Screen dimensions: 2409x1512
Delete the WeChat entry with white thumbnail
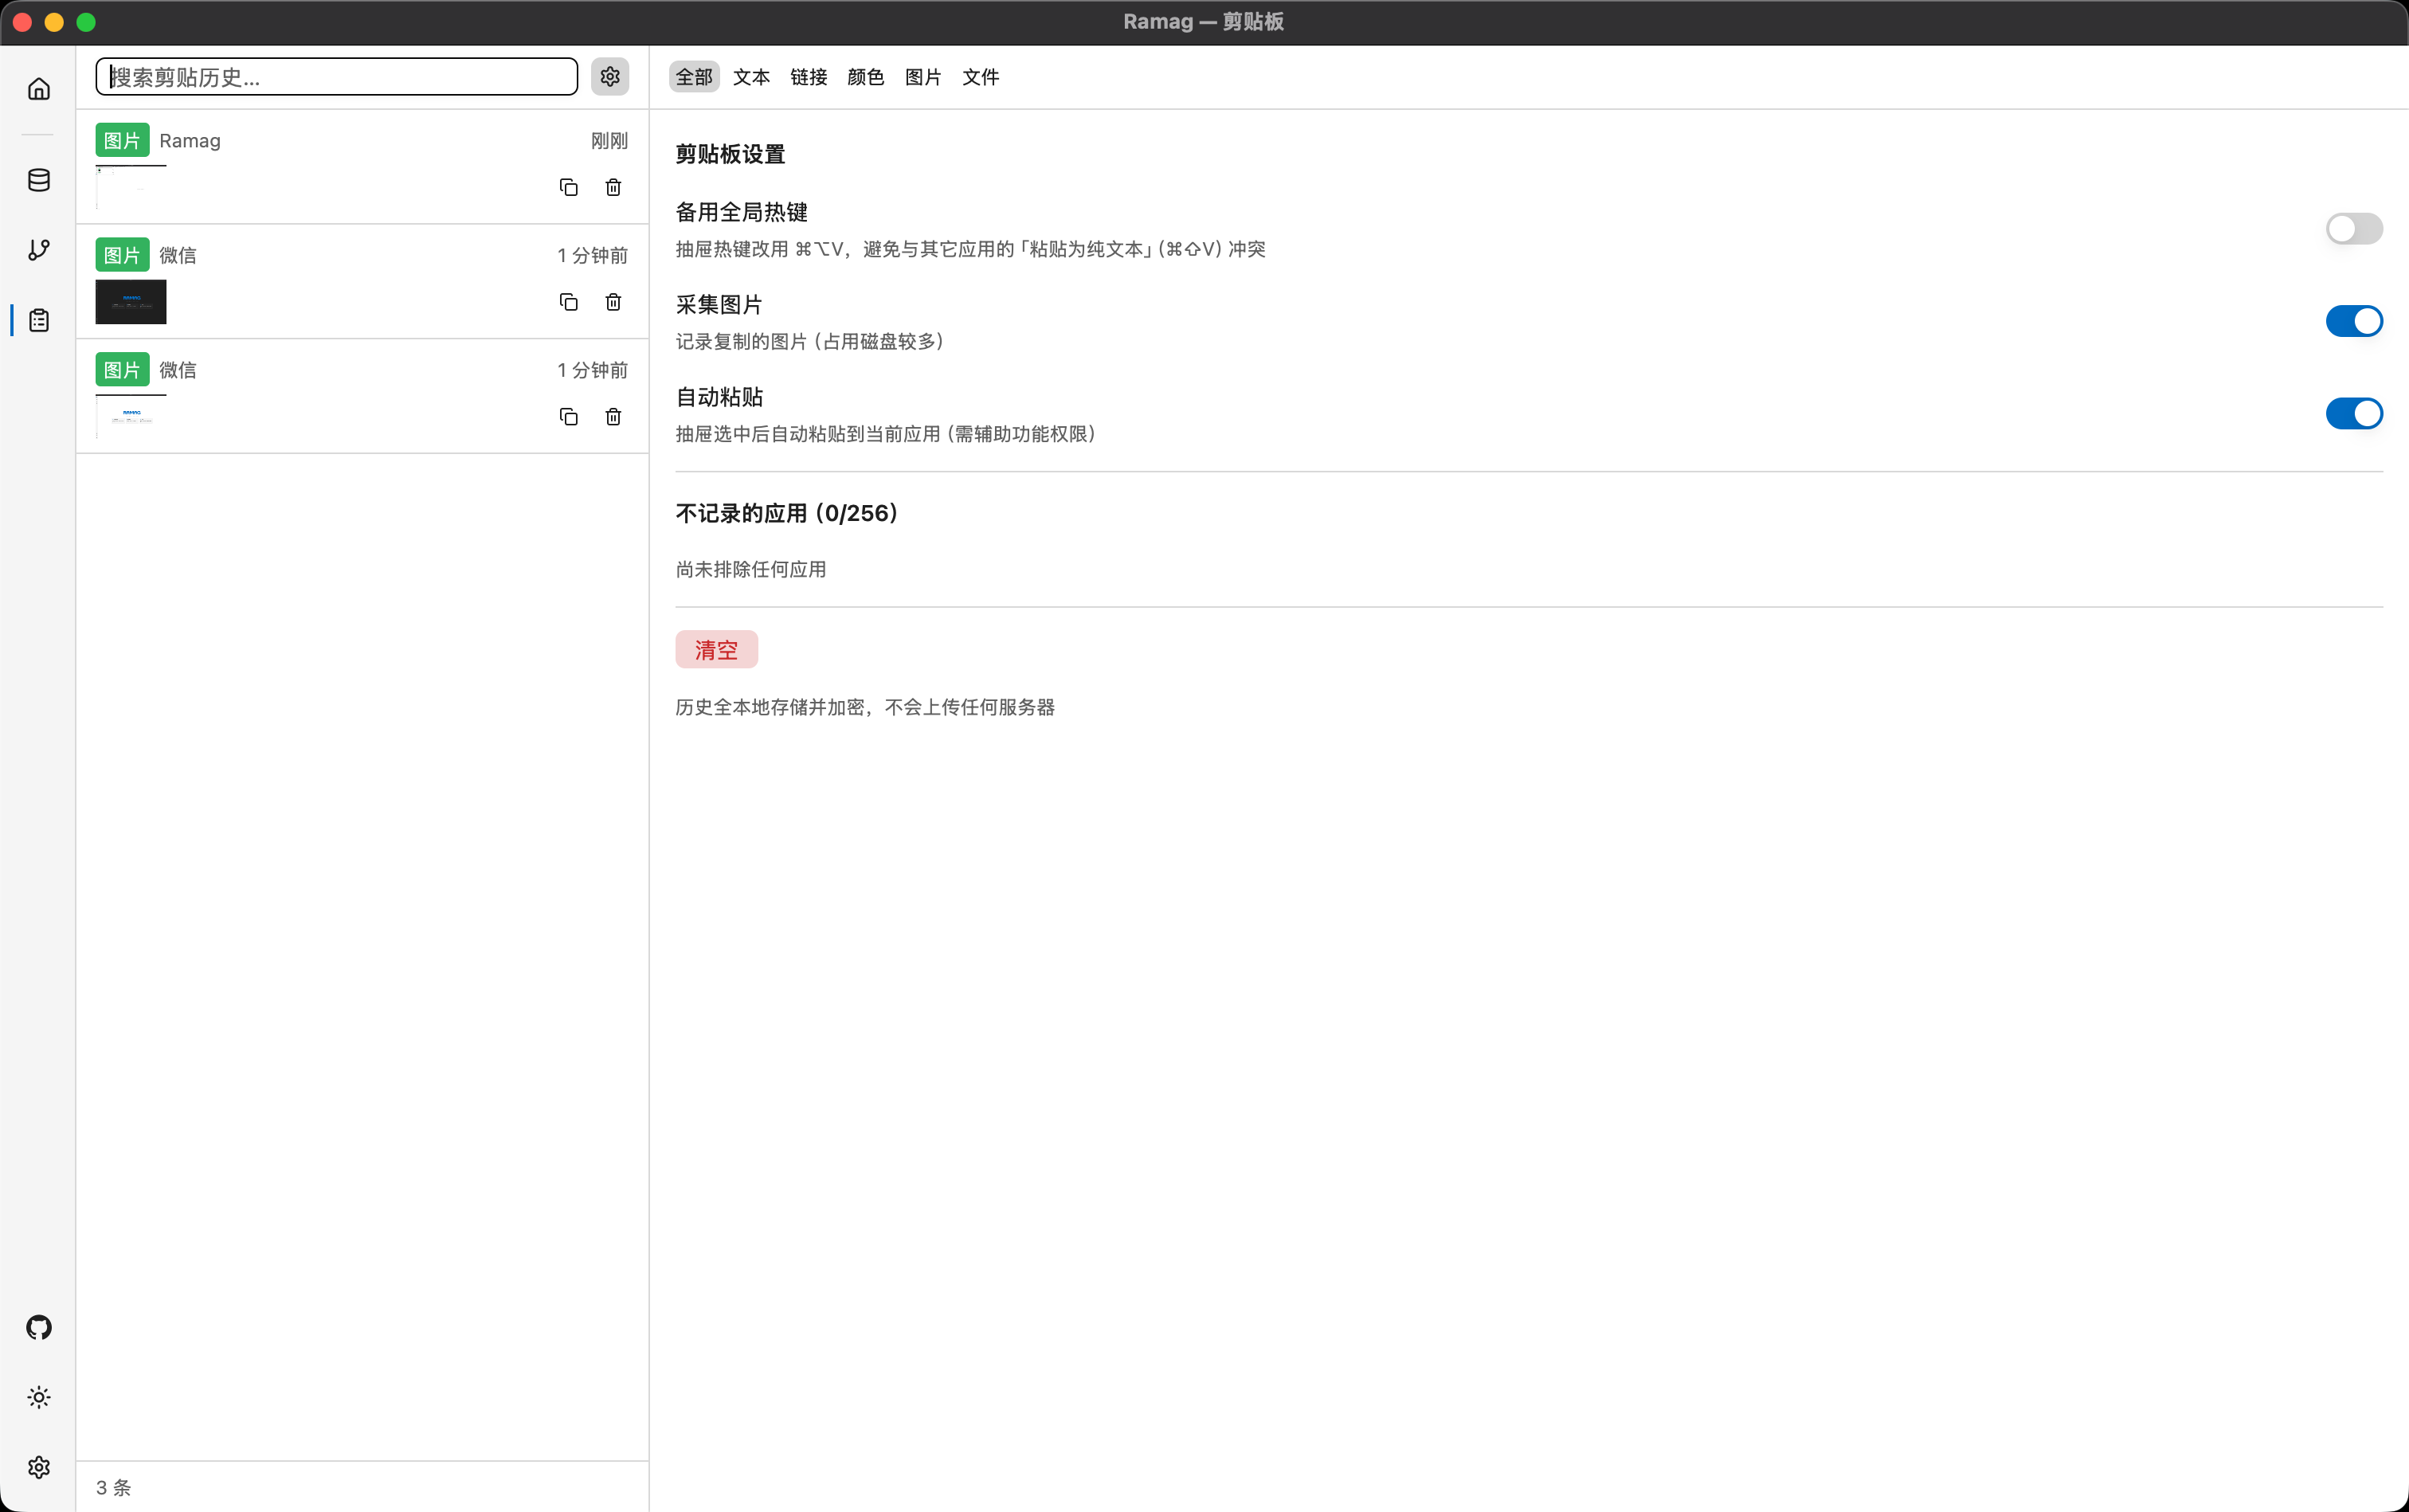point(613,417)
